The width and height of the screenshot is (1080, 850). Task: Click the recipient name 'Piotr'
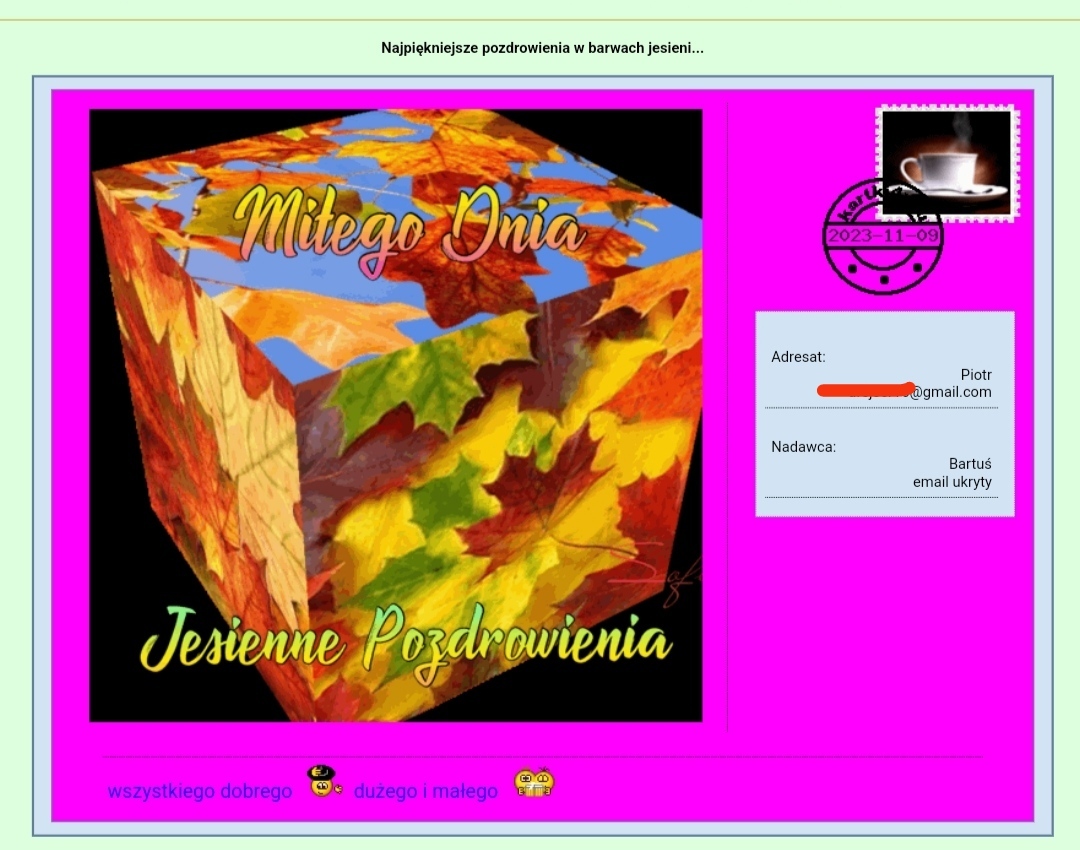point(976,375)
